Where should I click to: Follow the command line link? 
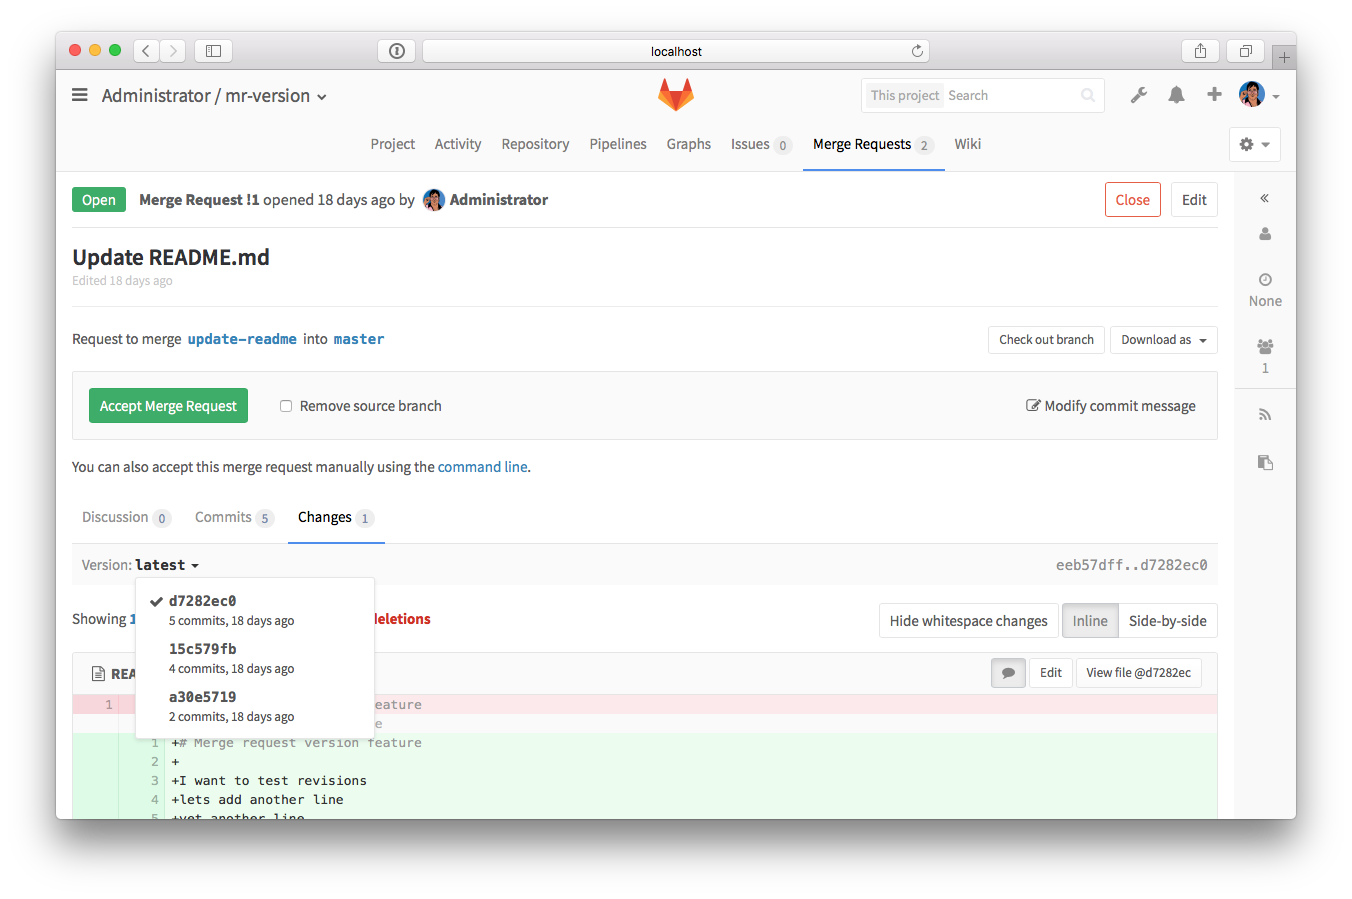482,467
